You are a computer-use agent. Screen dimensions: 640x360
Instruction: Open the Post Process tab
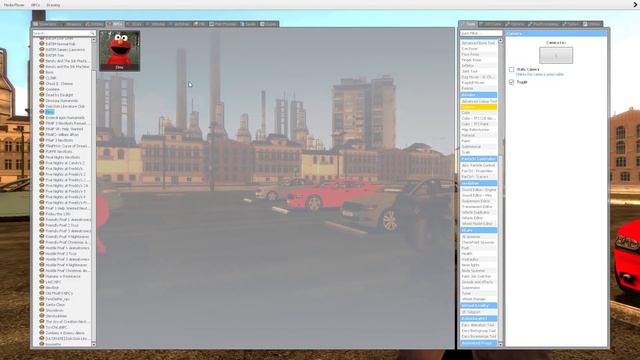click(223, 24)
